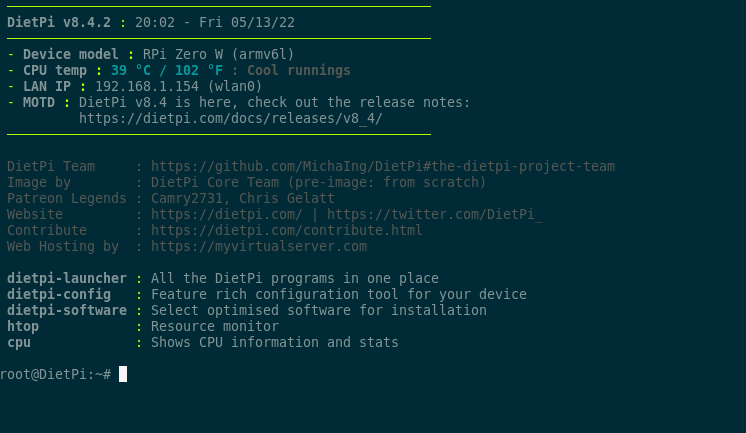Click the Cool runnings status text
746x433 pixels.
[x=299, y=70]
